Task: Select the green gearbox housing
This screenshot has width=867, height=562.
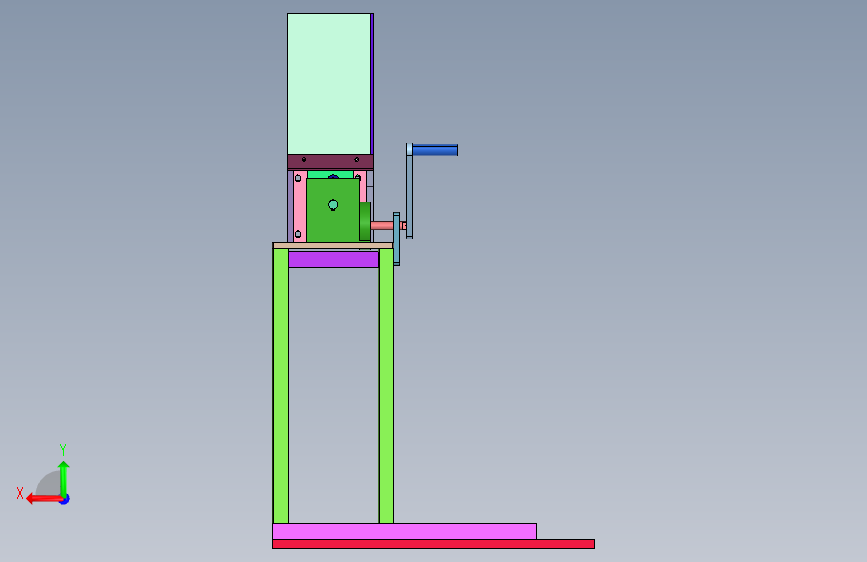Action: coord(333,210)
